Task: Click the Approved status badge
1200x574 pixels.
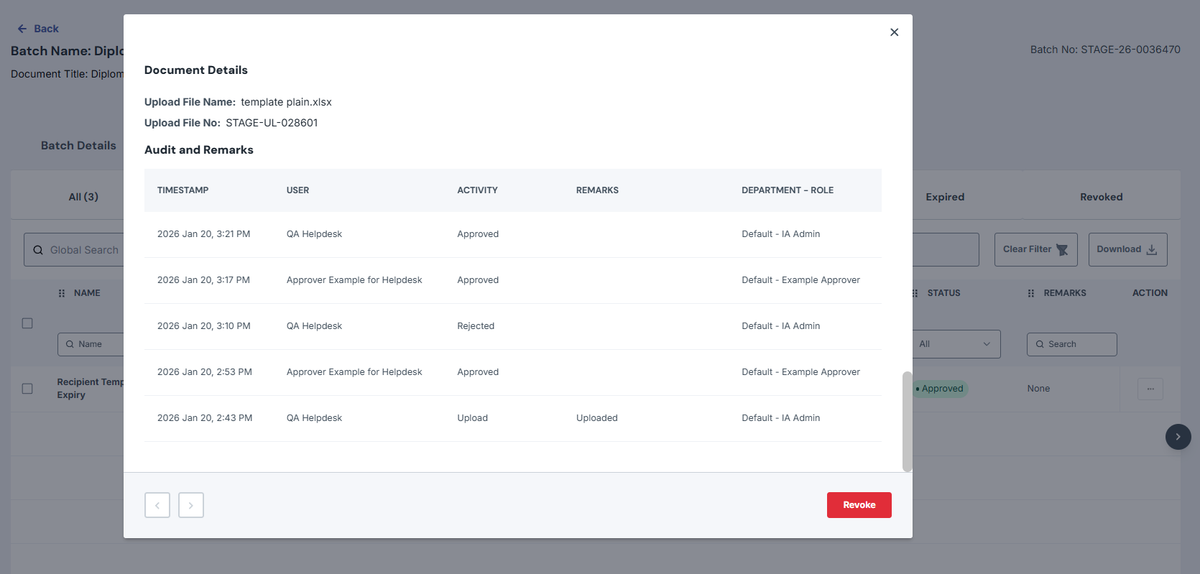Action: click(940, 388)
